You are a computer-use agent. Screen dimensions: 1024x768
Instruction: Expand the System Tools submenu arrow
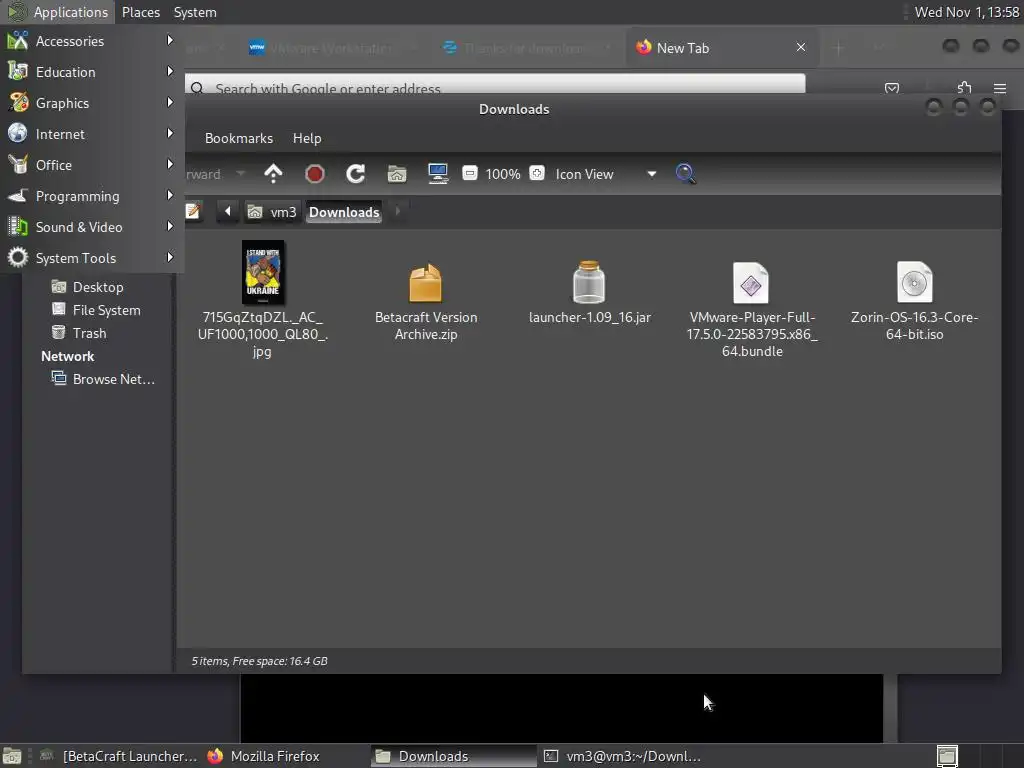pyautogui.click(x=170, y=257)
